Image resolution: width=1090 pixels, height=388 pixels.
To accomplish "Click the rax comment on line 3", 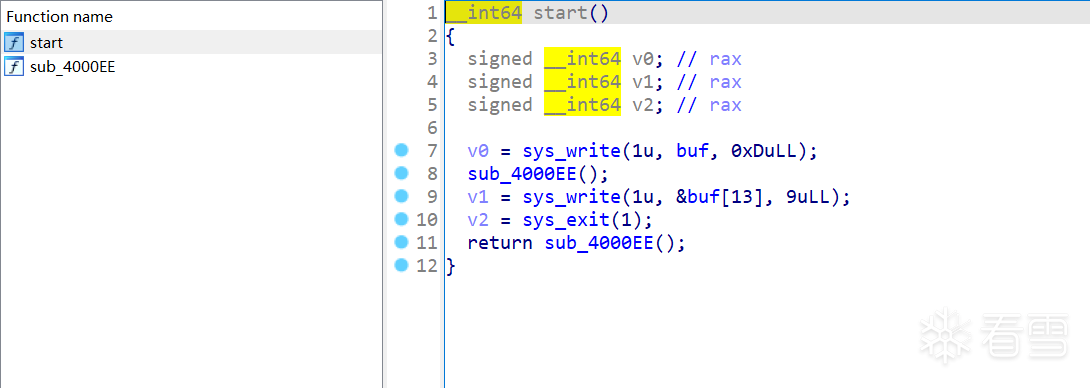I will [x=725, y=59].
